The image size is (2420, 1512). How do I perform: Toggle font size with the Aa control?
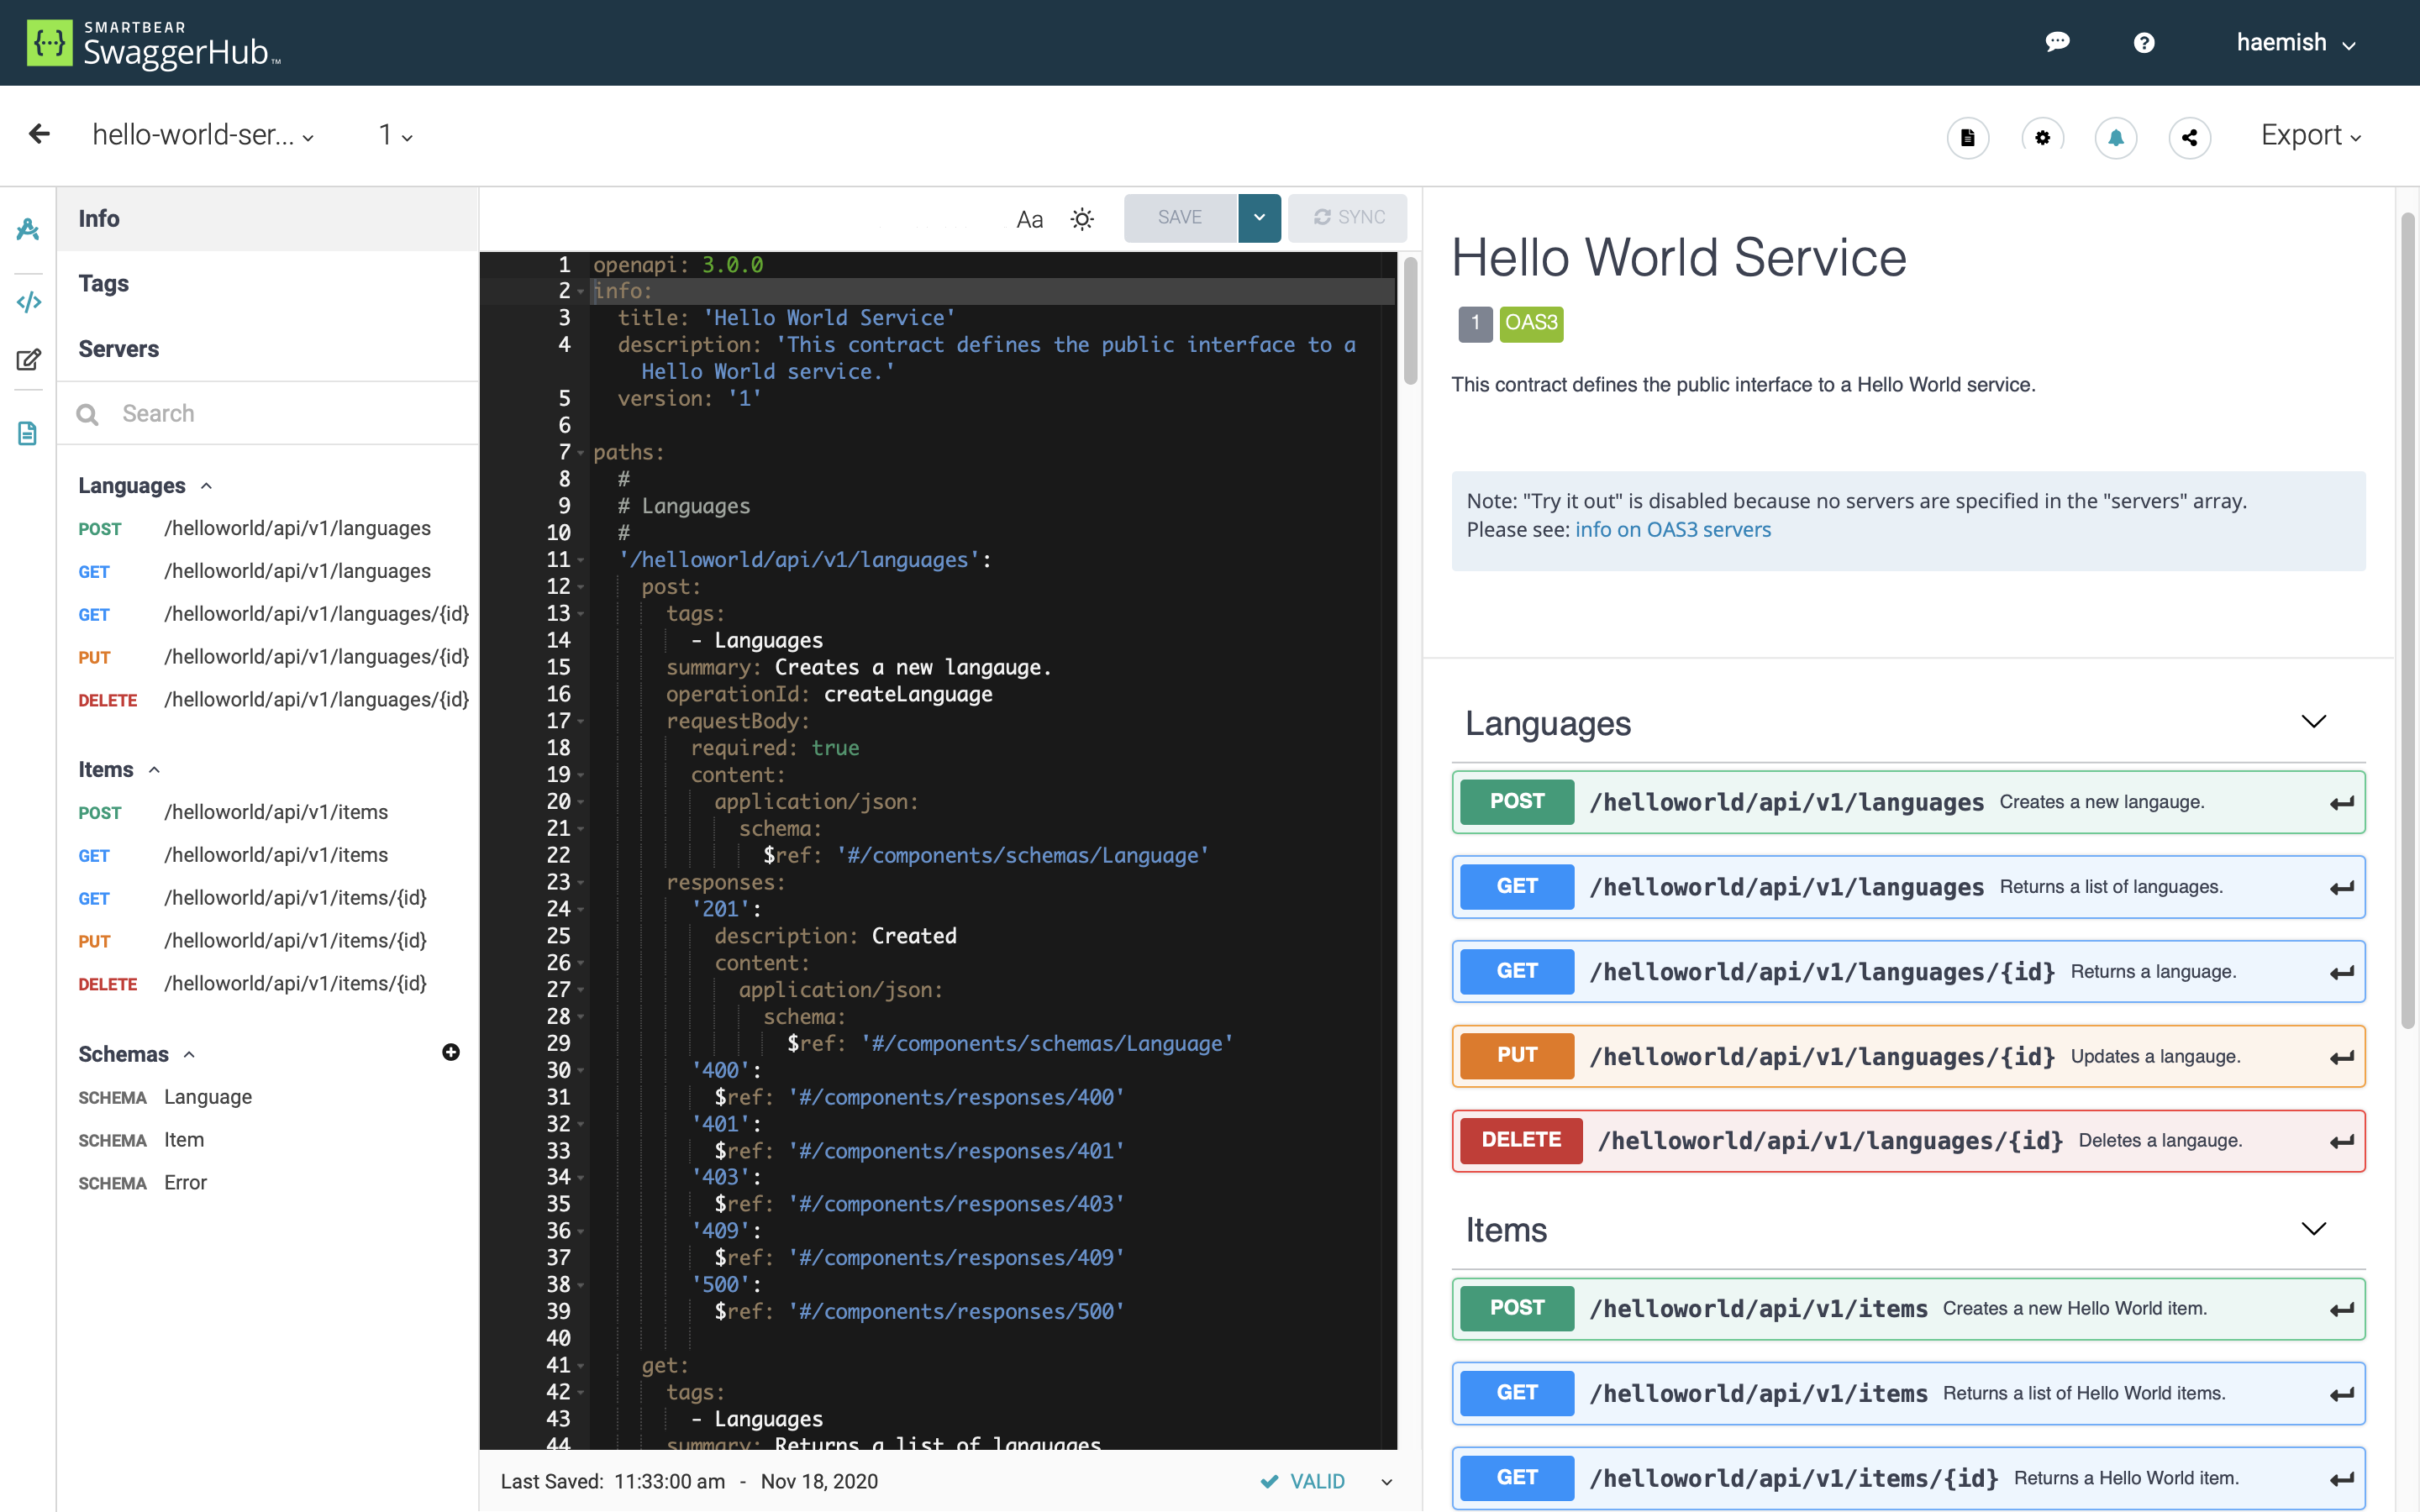tap(1029, 218)
